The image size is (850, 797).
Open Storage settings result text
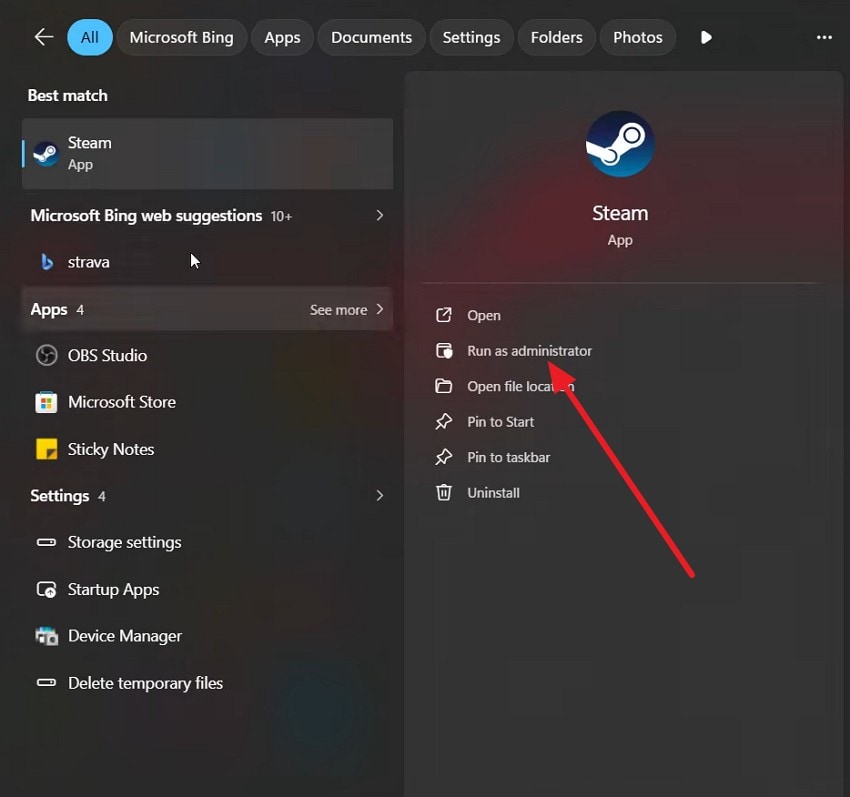[125, 543]
